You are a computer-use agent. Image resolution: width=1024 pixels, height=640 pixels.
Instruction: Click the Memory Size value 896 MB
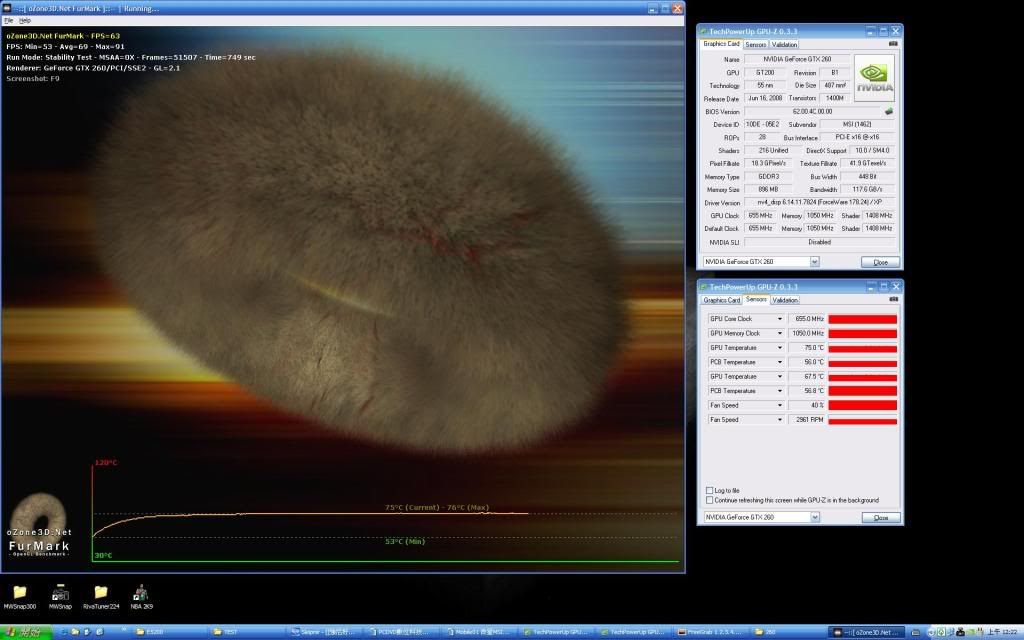[x=768, y=189]
